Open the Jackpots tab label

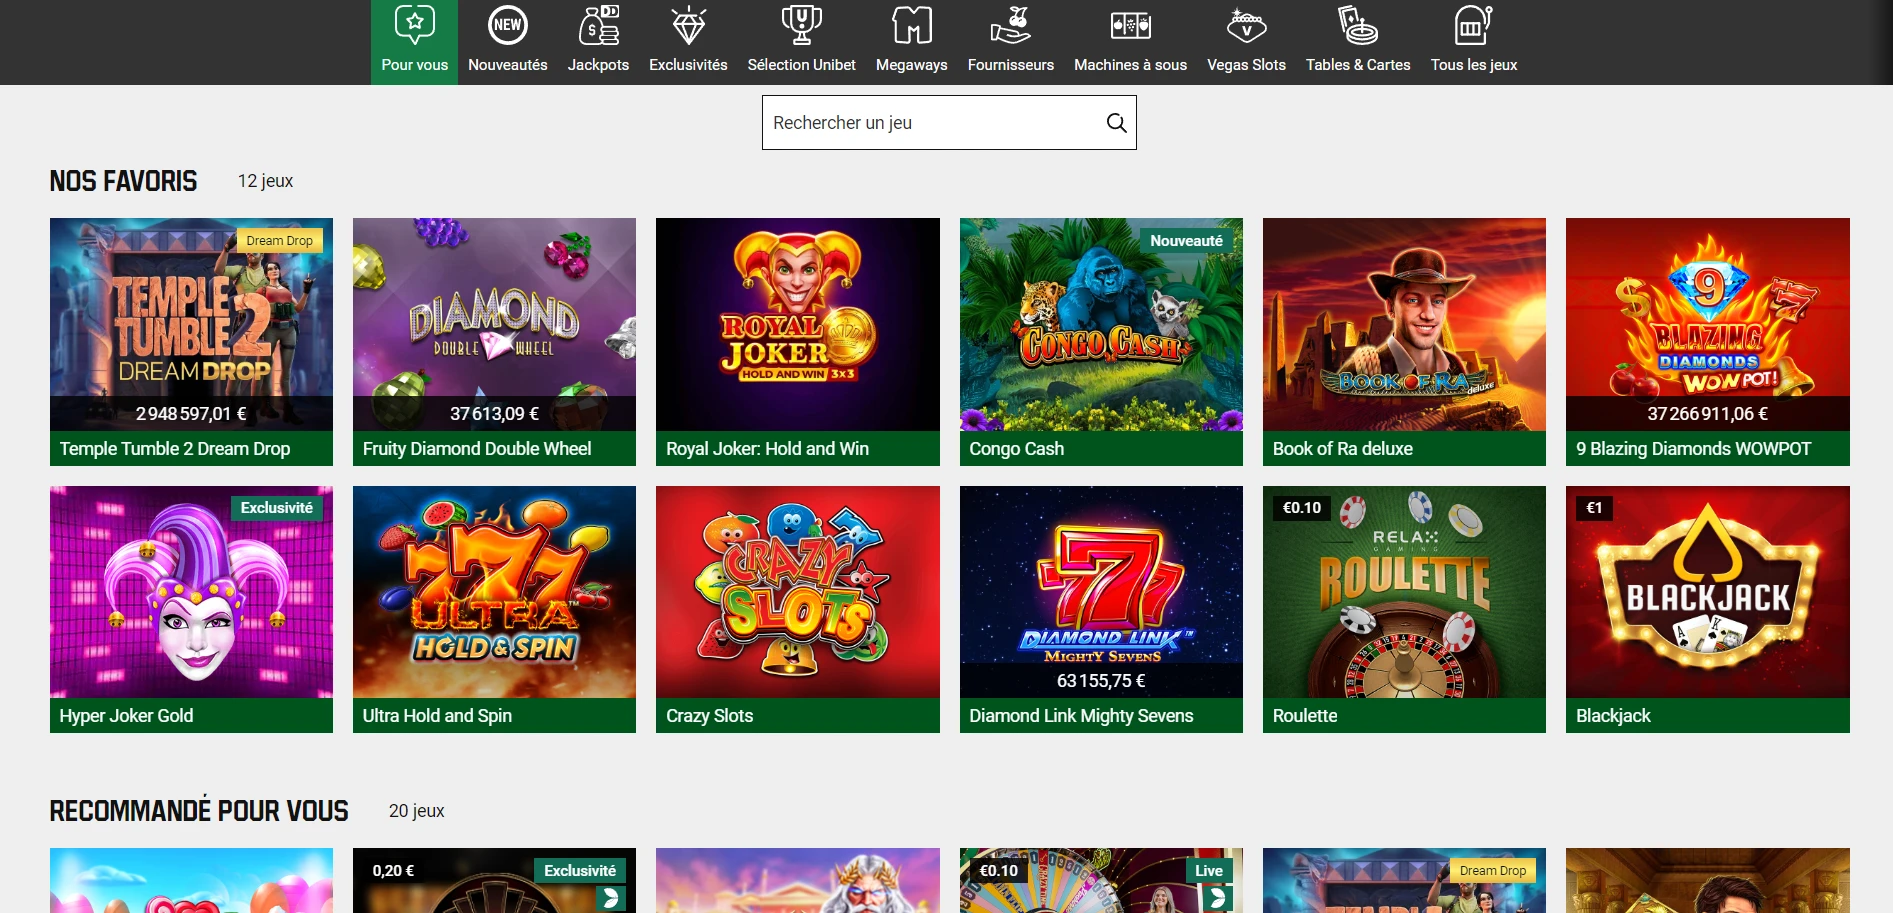[x=598, y=65]
